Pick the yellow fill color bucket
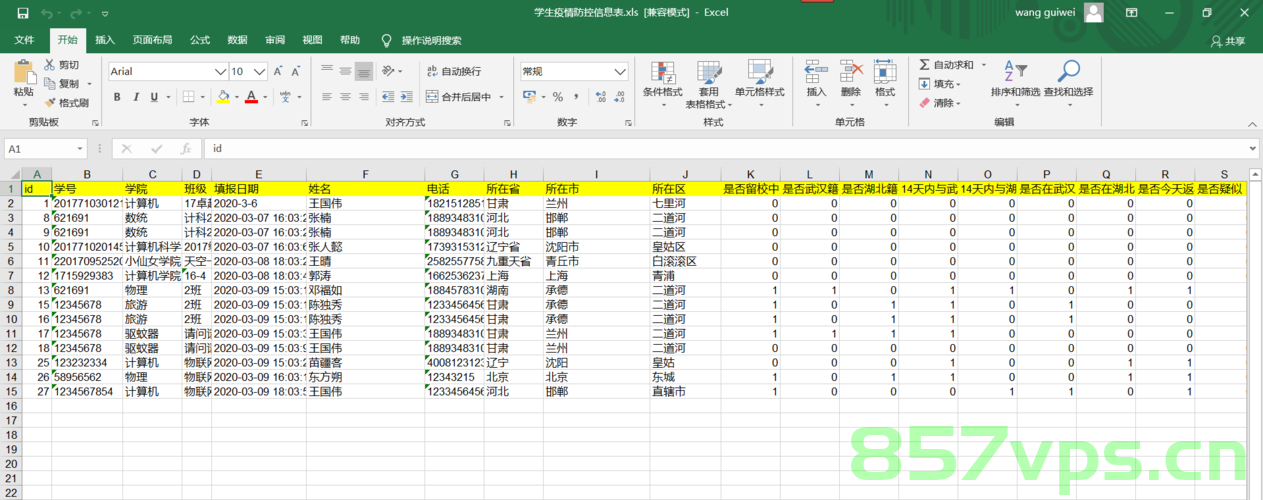The image size is (1263, 500). [x=223, y=97]
